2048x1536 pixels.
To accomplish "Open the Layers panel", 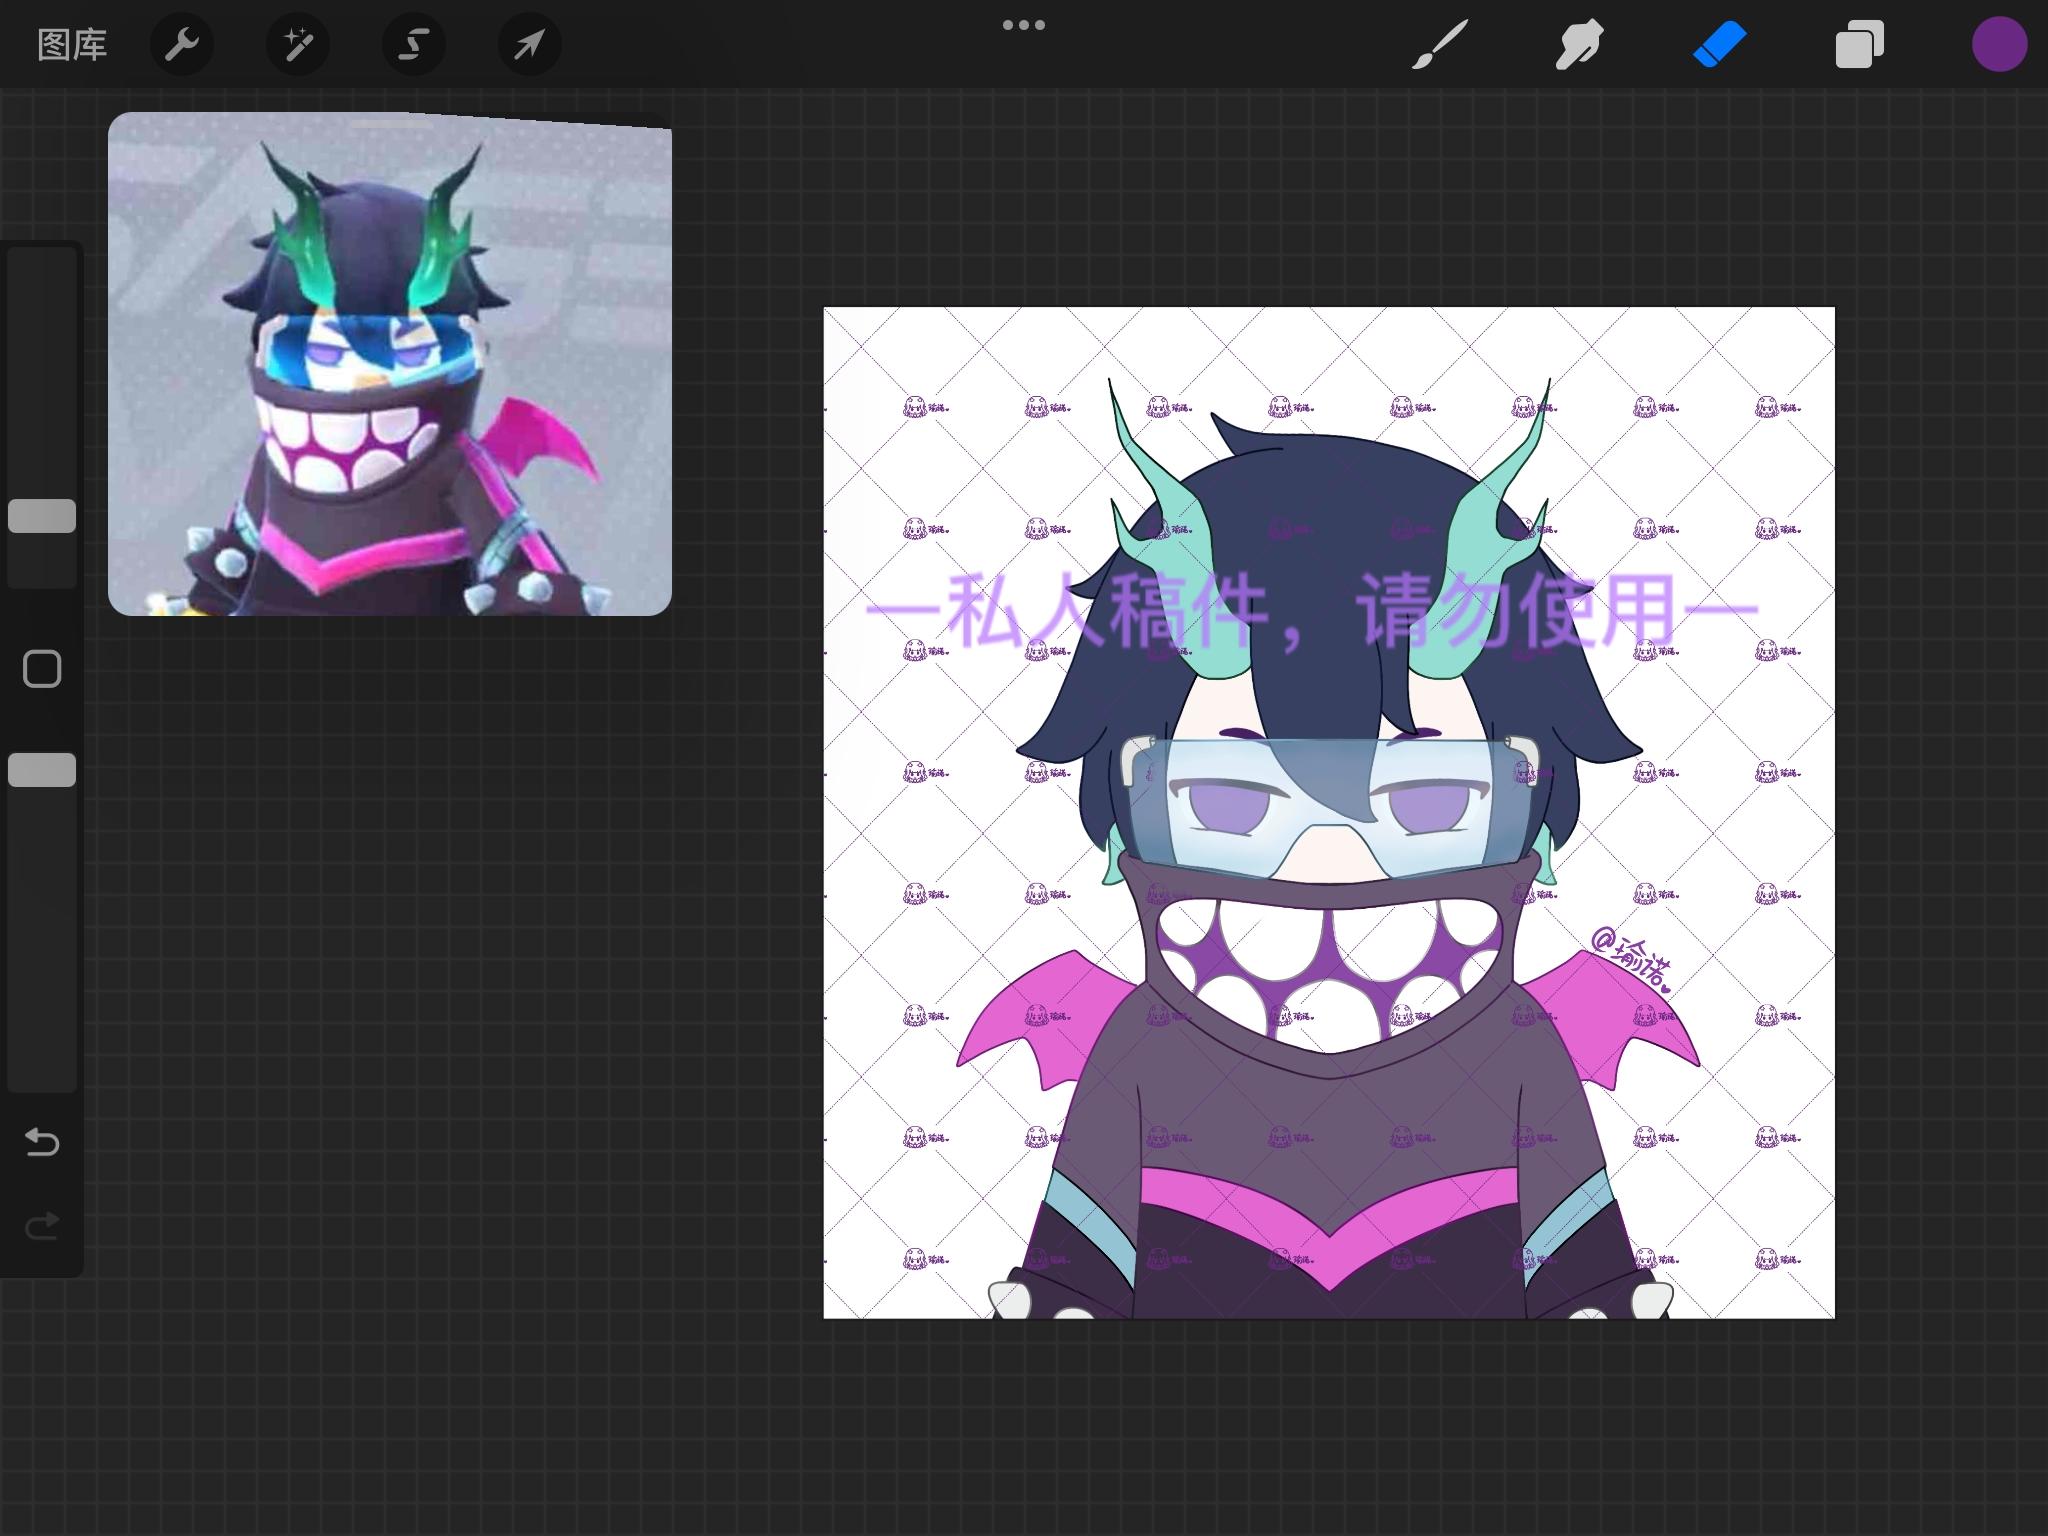I will 1859,45.
